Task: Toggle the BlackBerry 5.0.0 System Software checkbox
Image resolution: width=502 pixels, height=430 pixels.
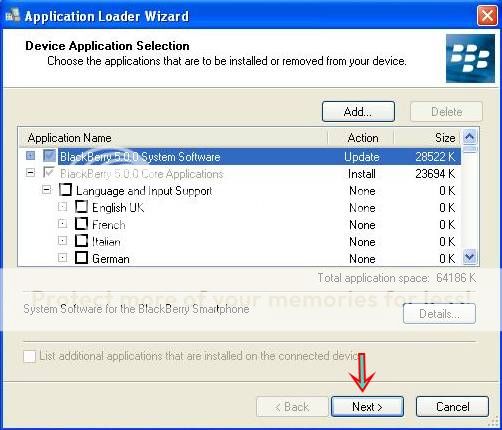Action: tap(49, 156)
